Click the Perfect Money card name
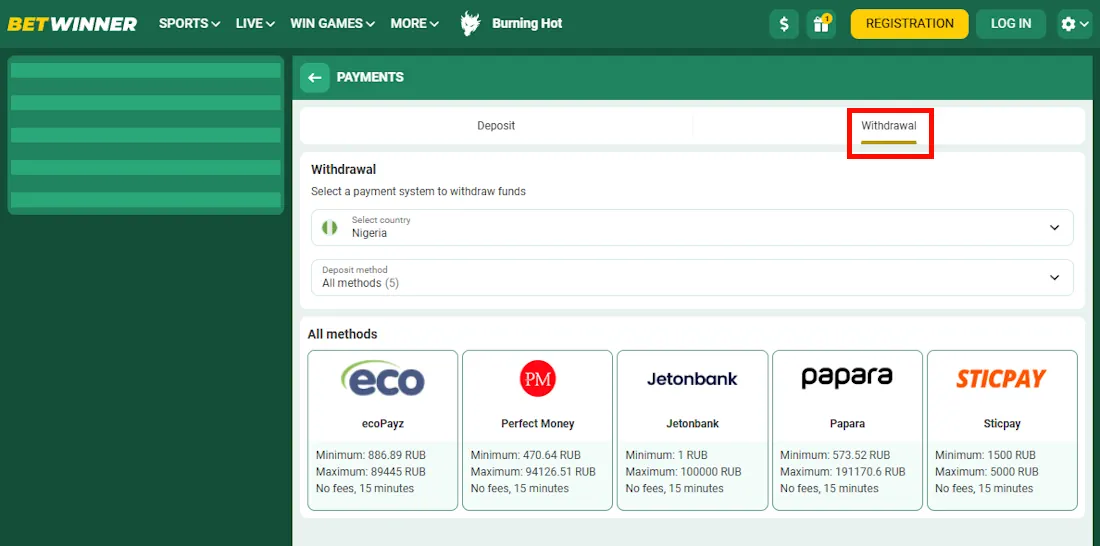The width and height of the screenshot is (1100, 546). [537, 424]
